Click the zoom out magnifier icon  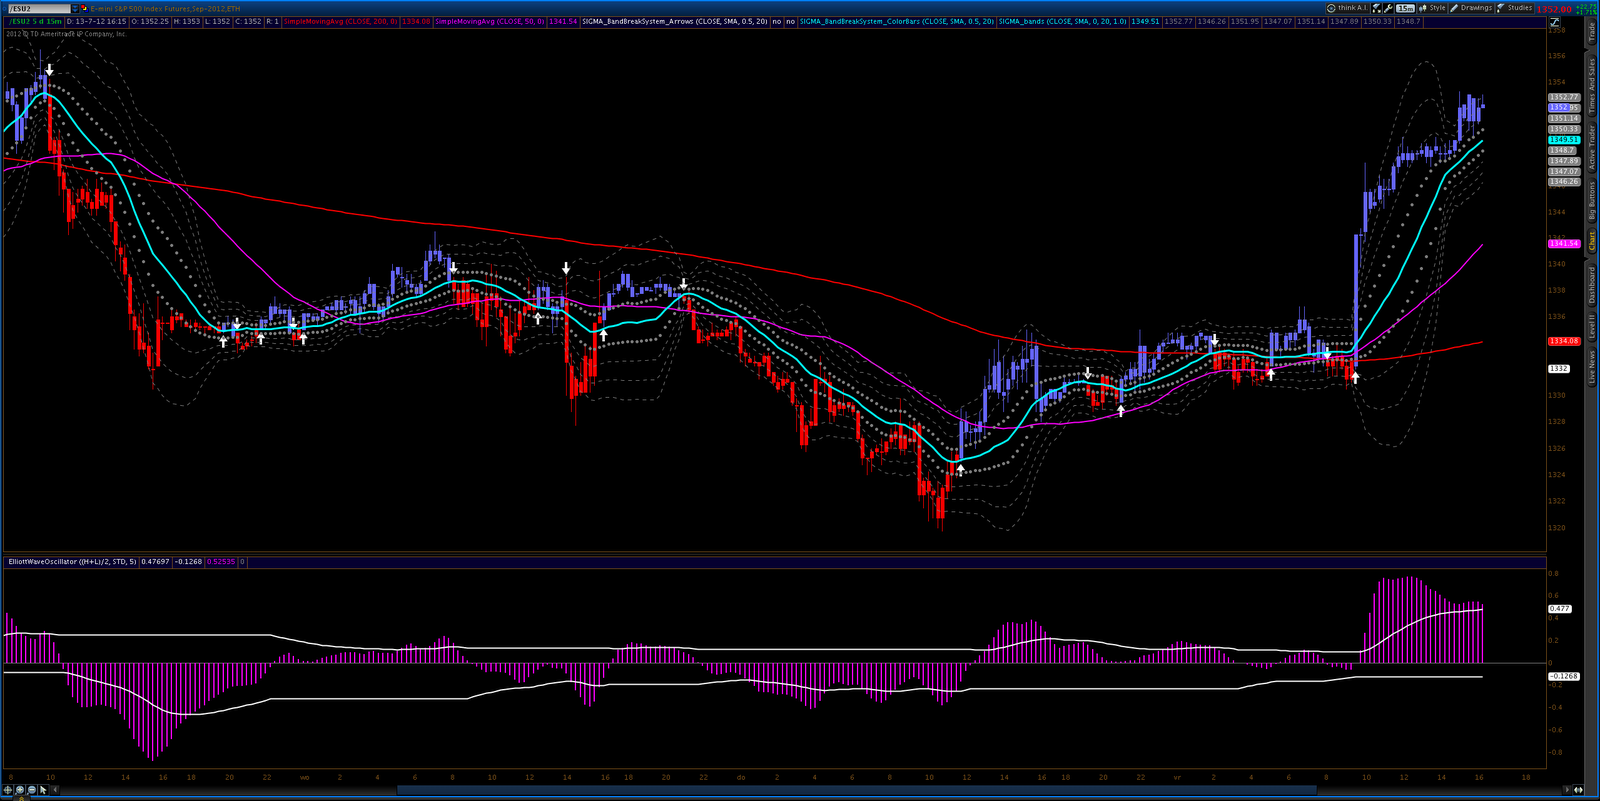coord(32,790)
